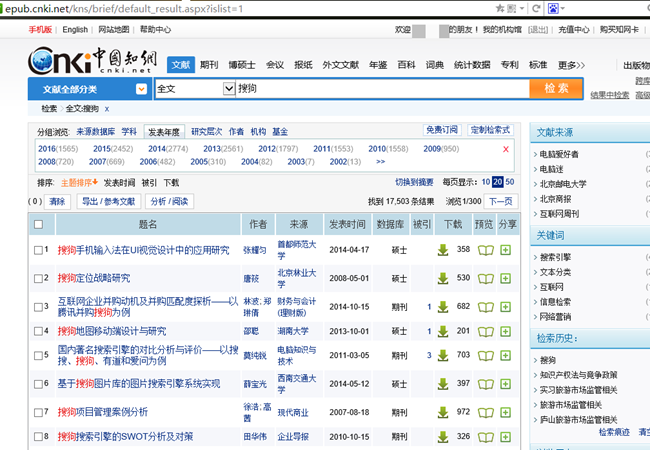Viewport: 650px width, 450px height.
Task: Reload the page with the browser refresh icon
Action: click(x=536, y=8)
